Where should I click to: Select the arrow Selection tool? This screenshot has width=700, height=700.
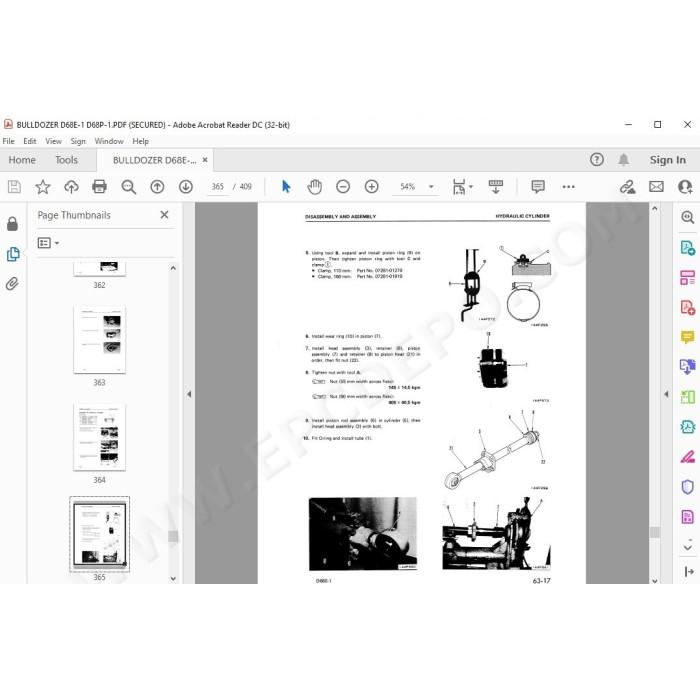coord(286,187)
